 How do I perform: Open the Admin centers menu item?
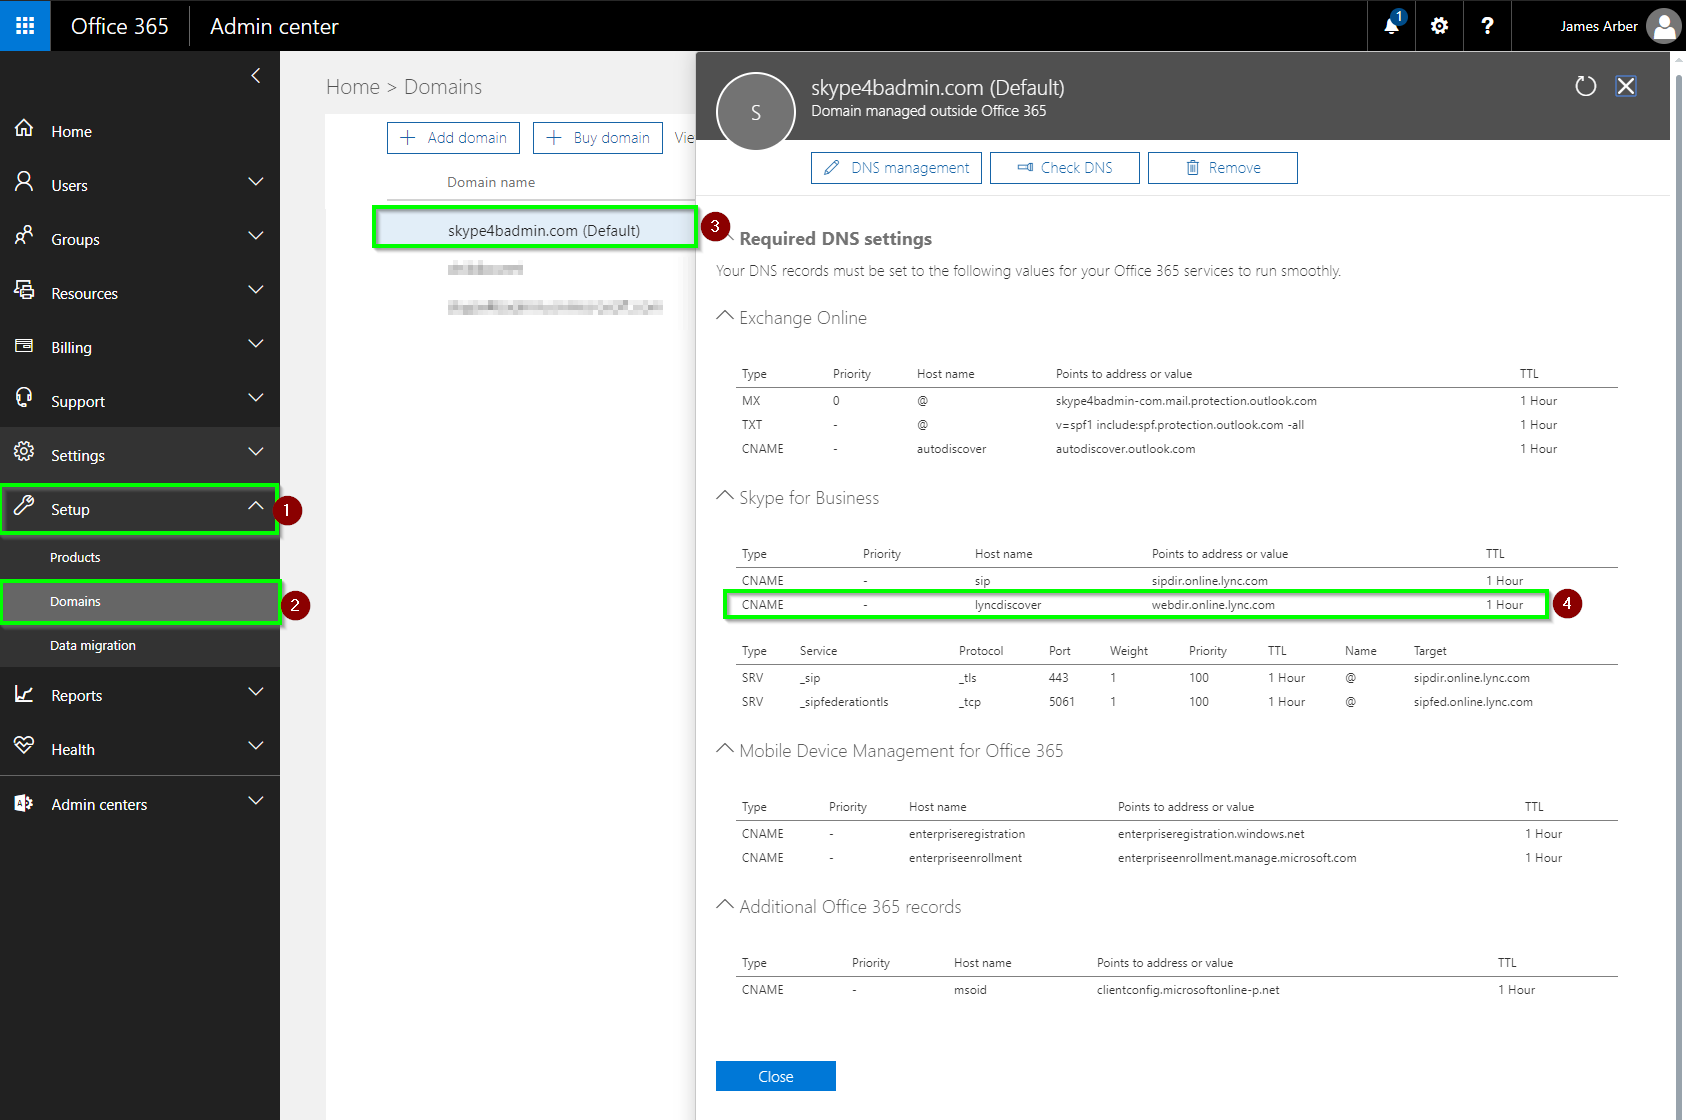tap(140, 804)
